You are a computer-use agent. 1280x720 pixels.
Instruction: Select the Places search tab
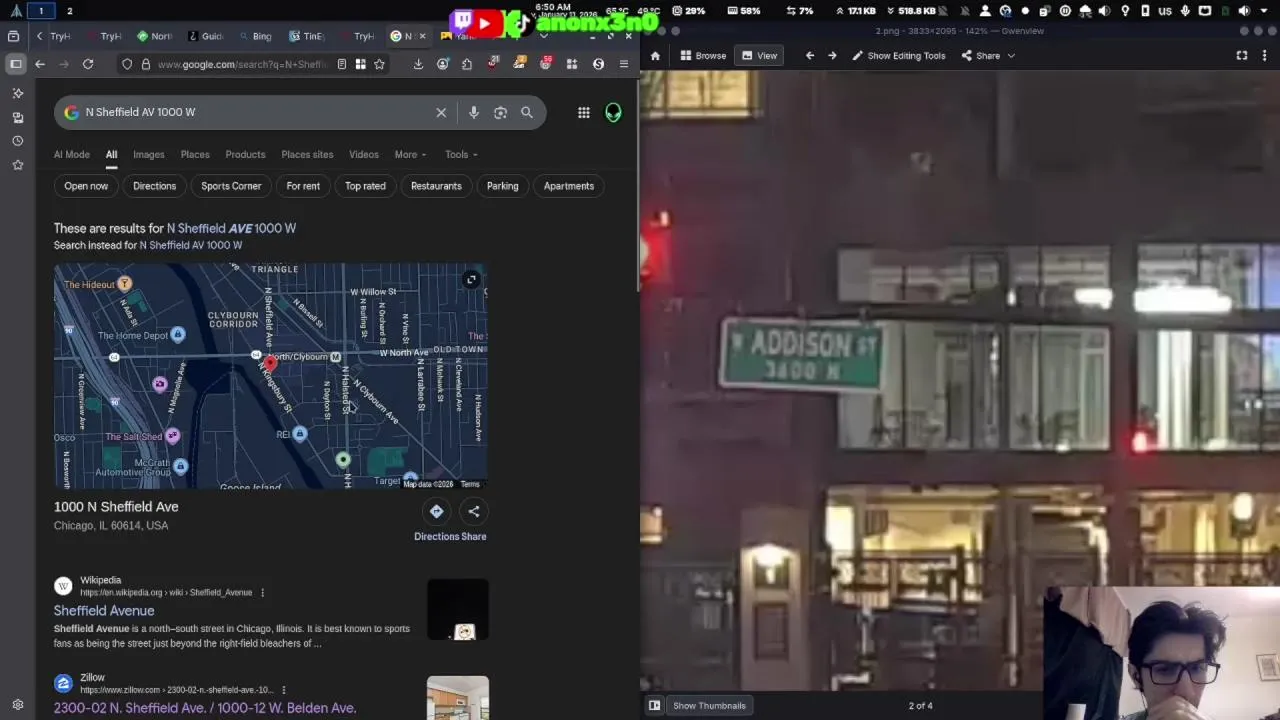[x=195, y=154]
